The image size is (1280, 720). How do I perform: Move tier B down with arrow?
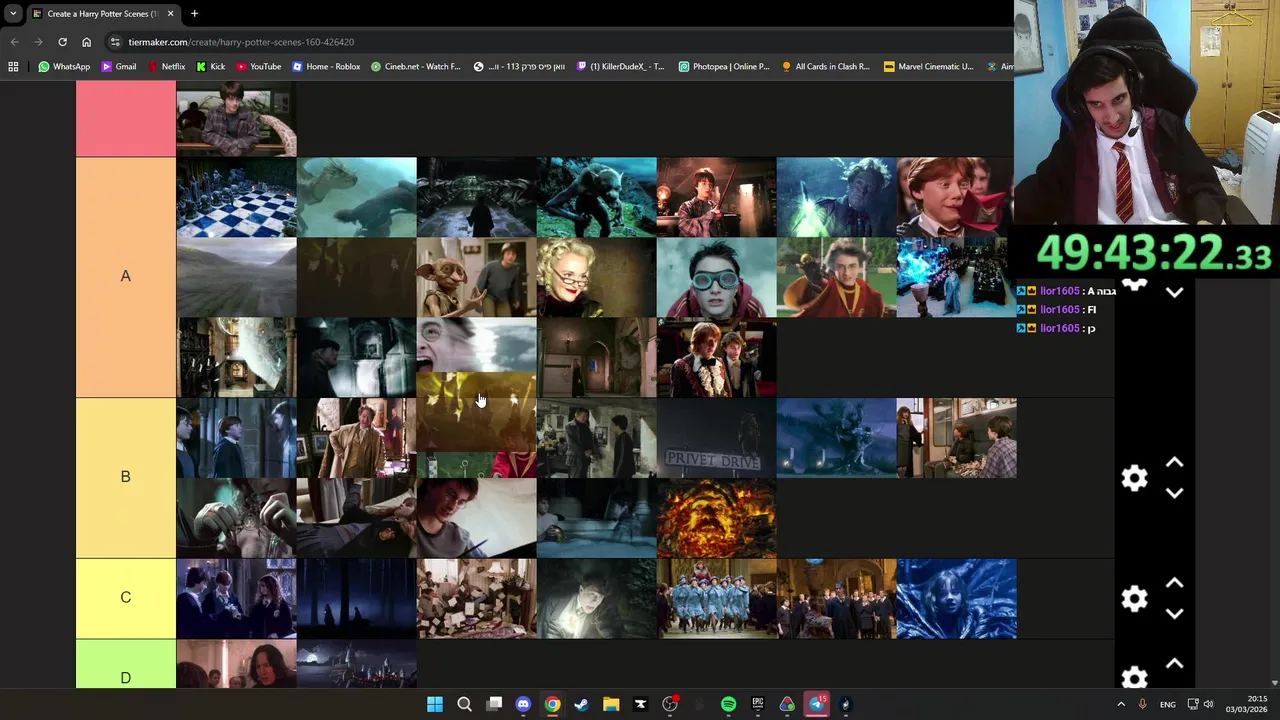tap(1175, 493)
